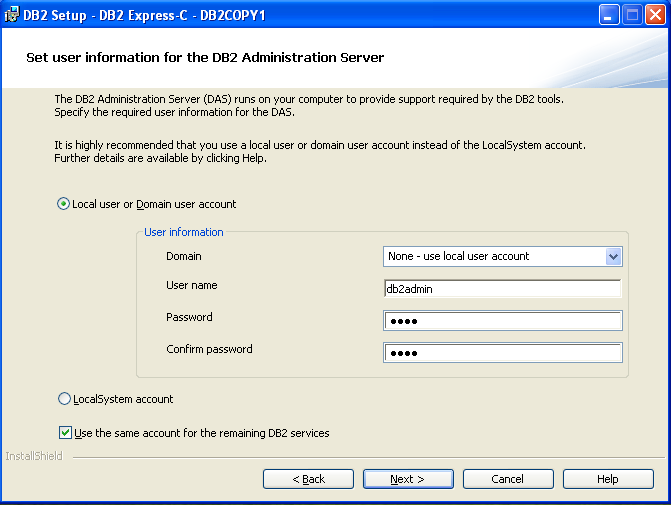The height and width of the screenshot is (505, 671).
Task: Click the DB2 Setup - DB2 Express-C title bar text
Action: [144, 15]
